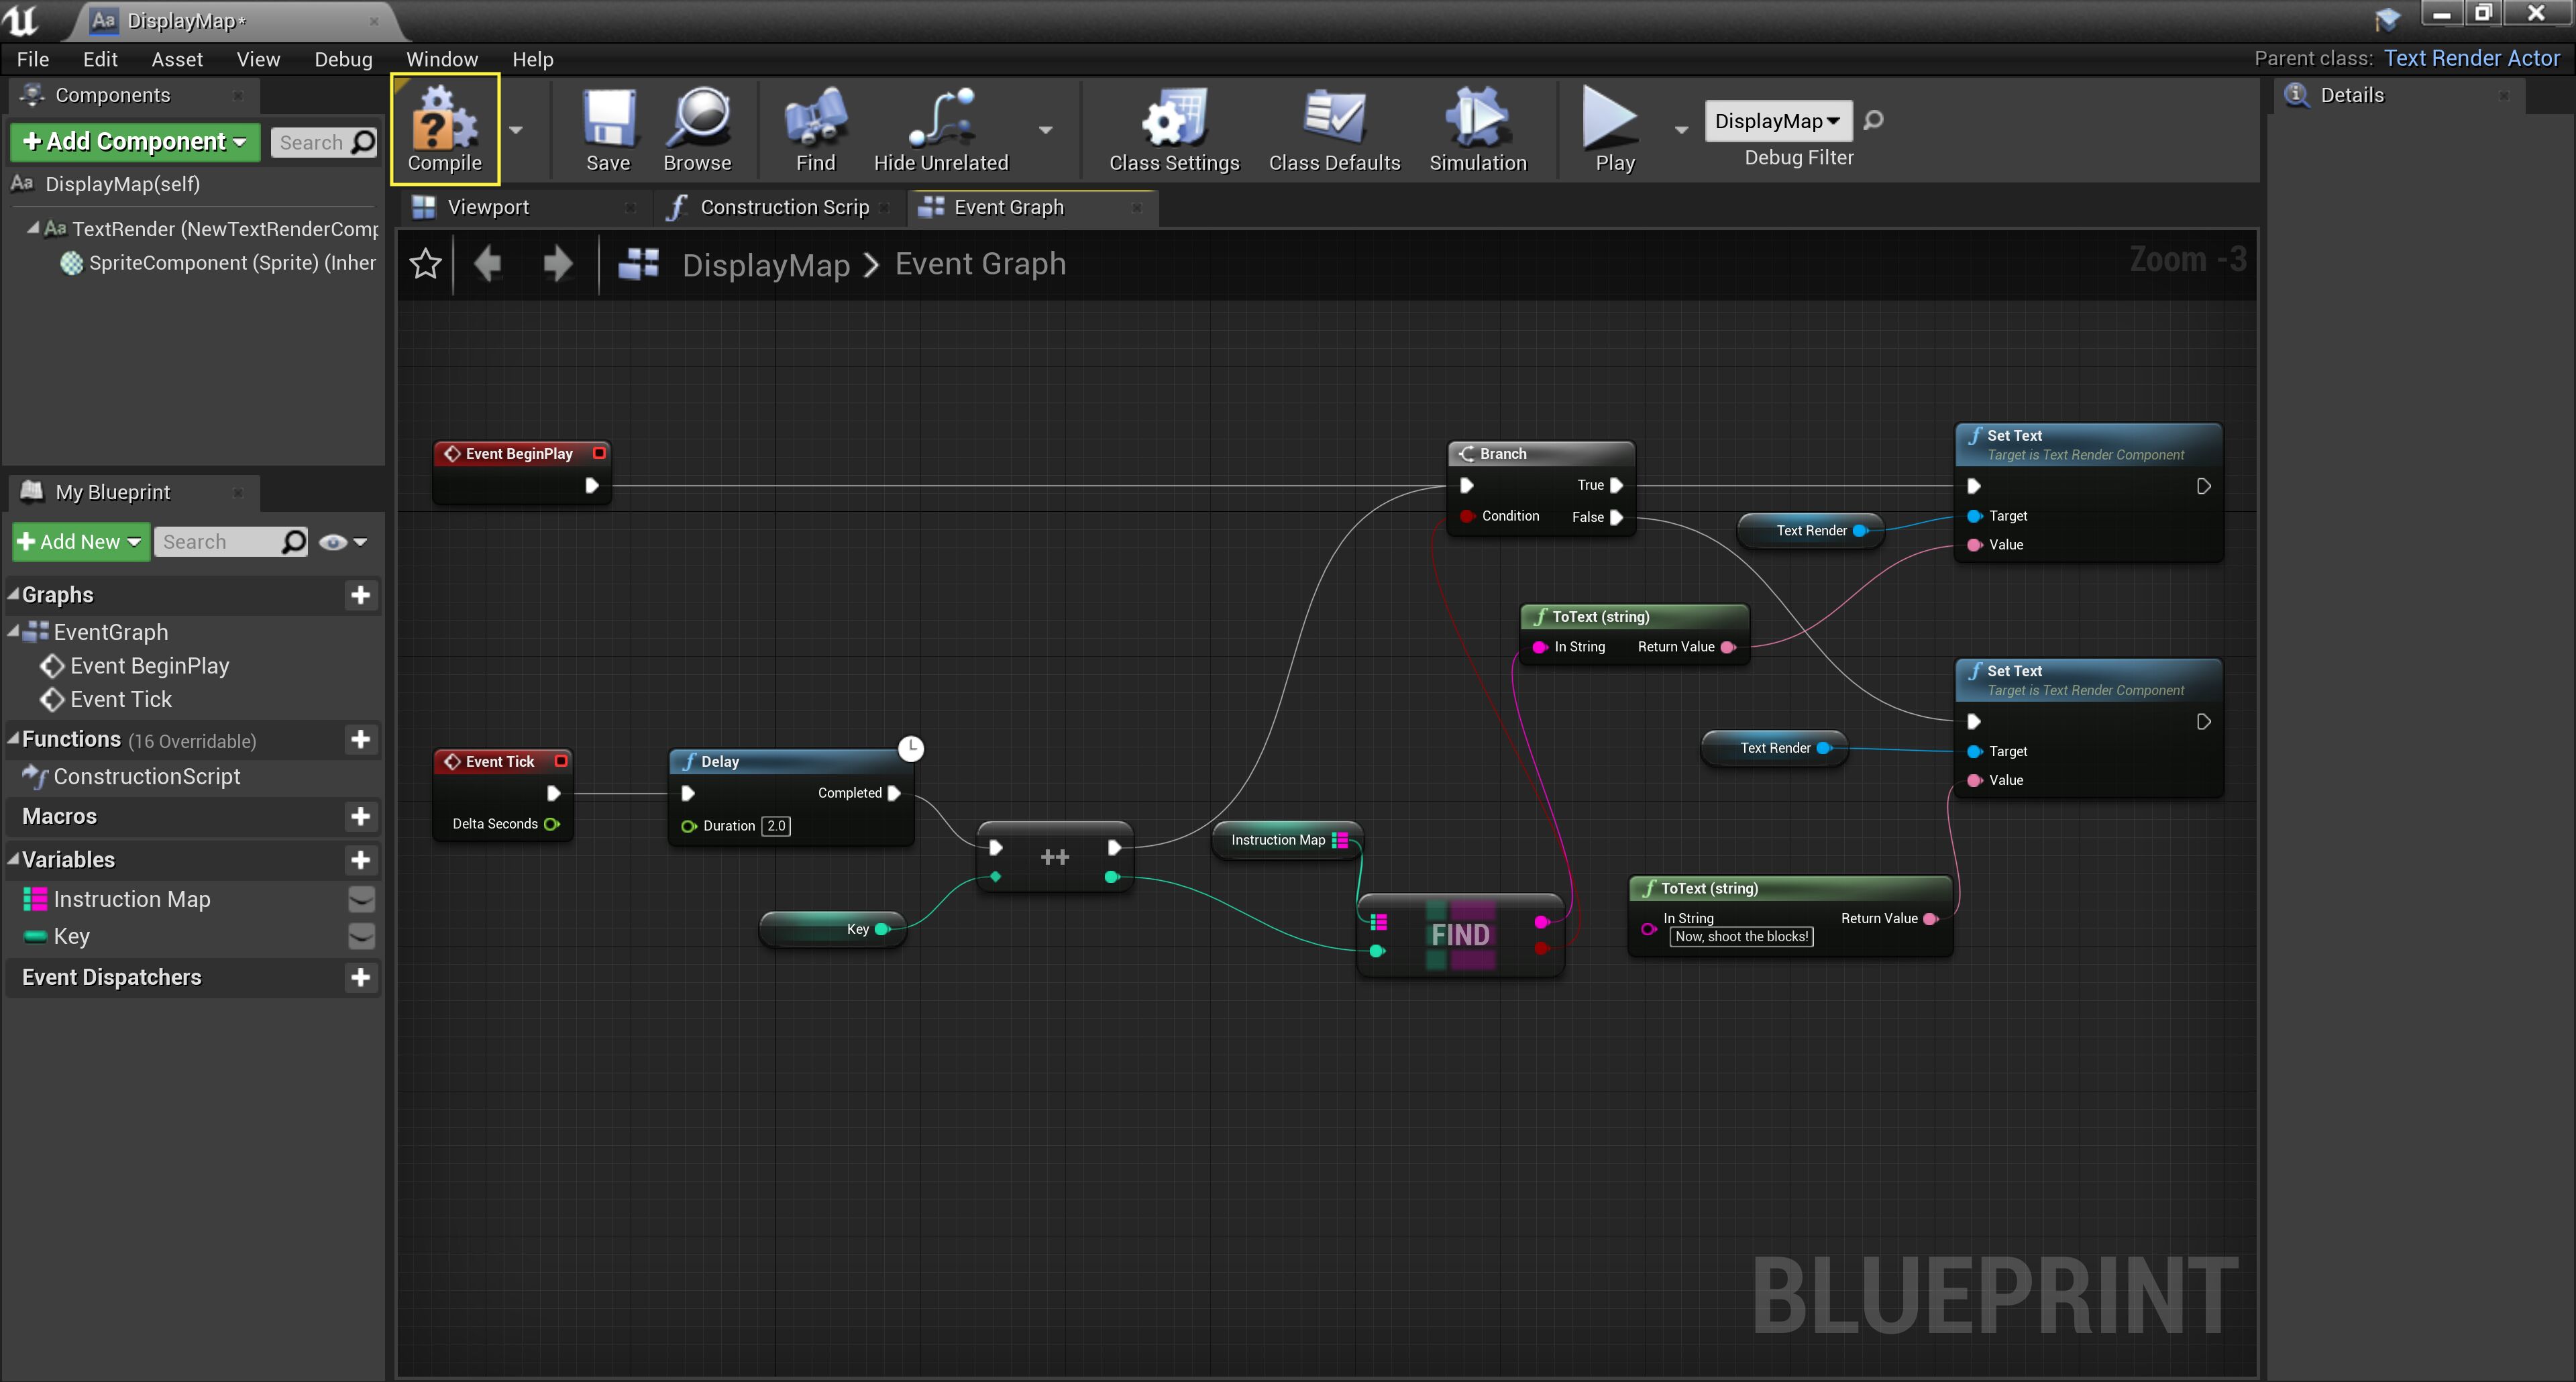Toggle Instruction Map variable visibility eye
2576x1382 pixels.
(x=361, y=899)
